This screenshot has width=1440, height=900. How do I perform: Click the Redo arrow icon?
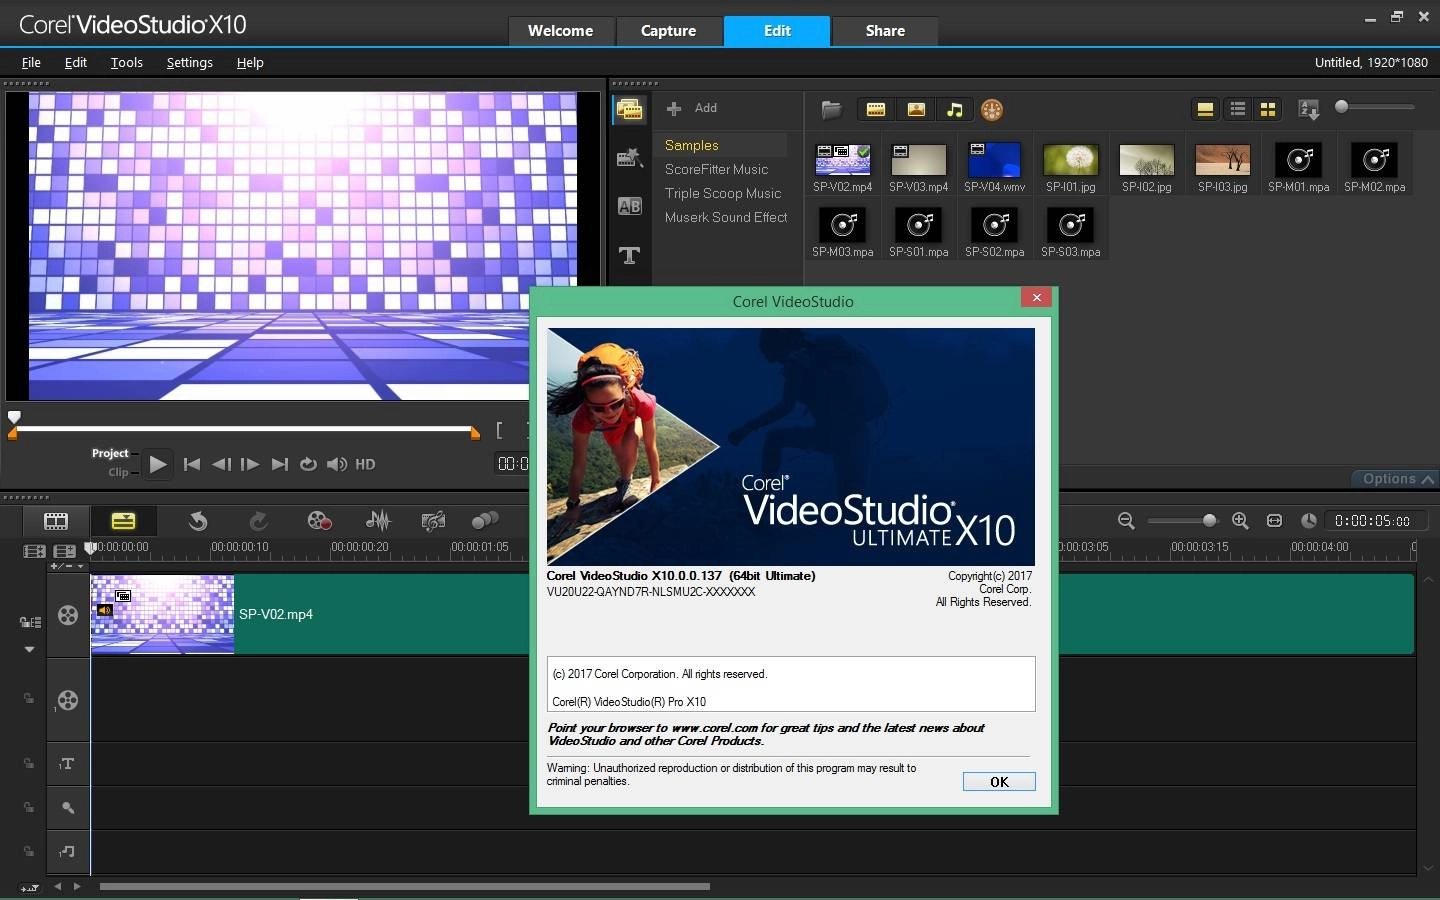(258, 521)
